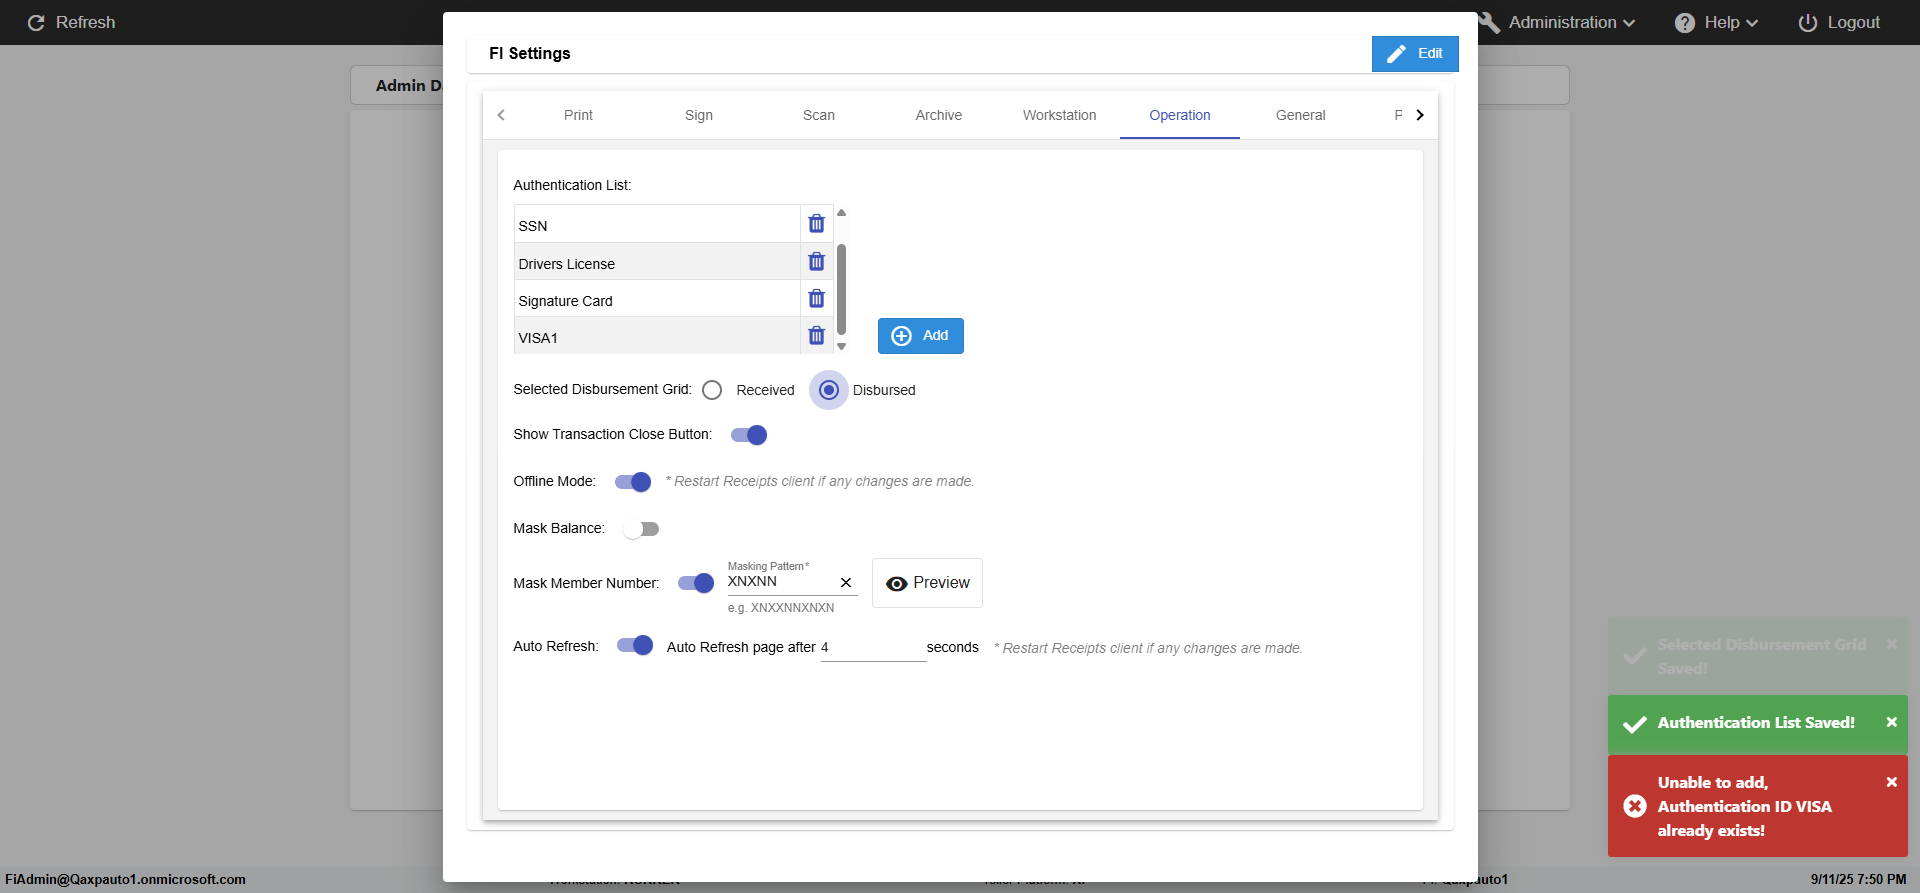The image size is (1920, 893).
Task: Dismiss the Authentication List Saved notification
Action: 1891,722
